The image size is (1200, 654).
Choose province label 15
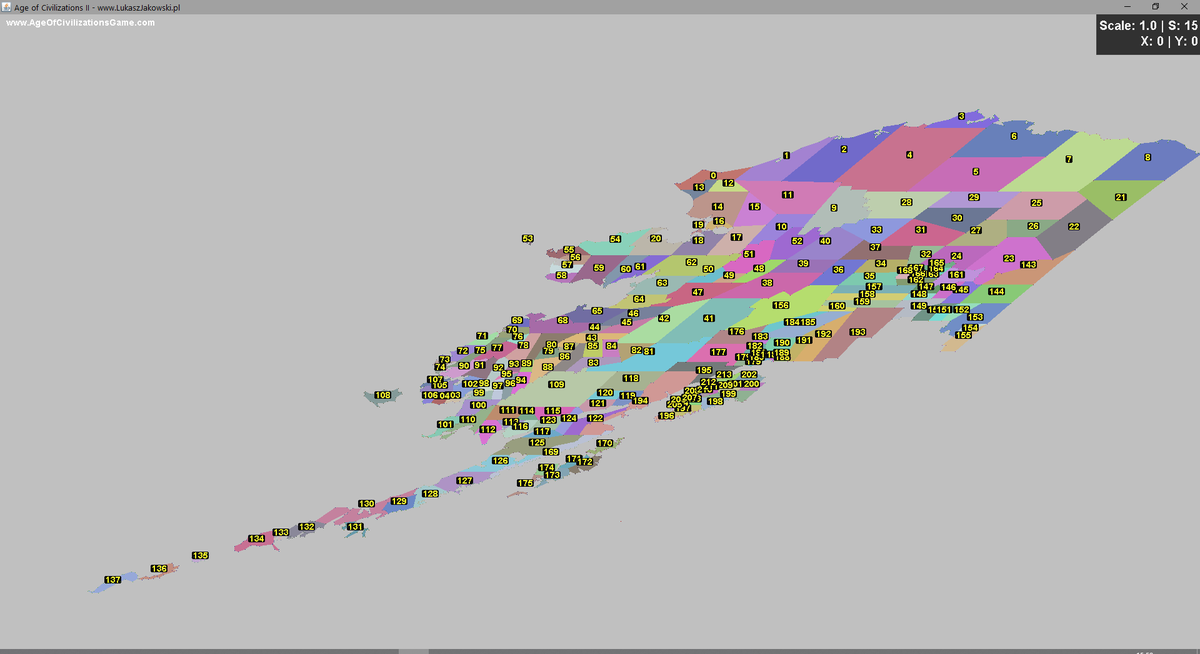tap(755, 207)
